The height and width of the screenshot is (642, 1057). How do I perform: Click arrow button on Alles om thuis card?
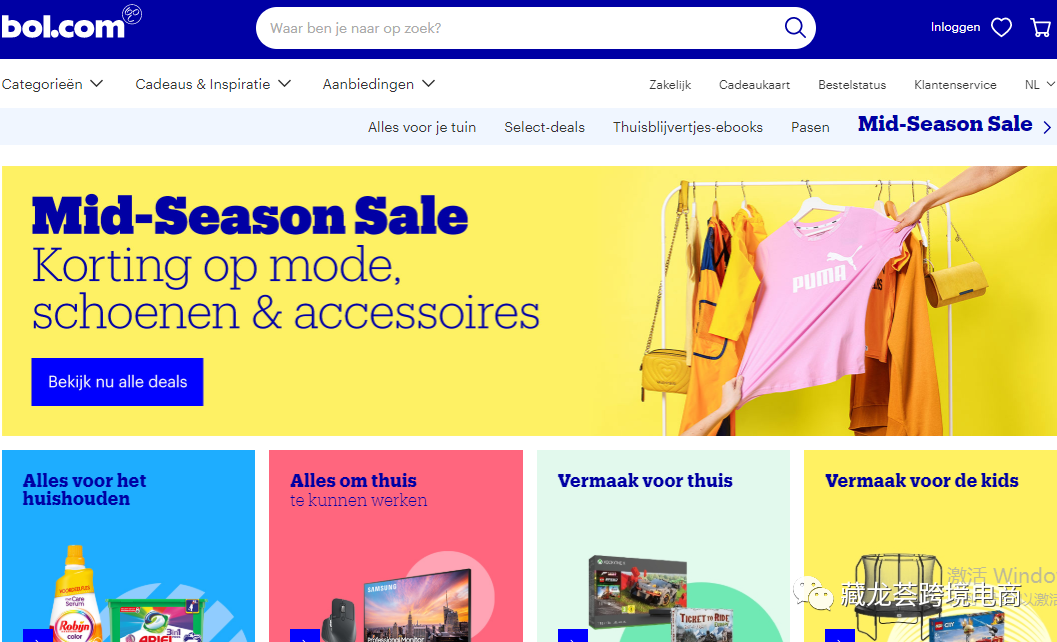click(305, 635)
